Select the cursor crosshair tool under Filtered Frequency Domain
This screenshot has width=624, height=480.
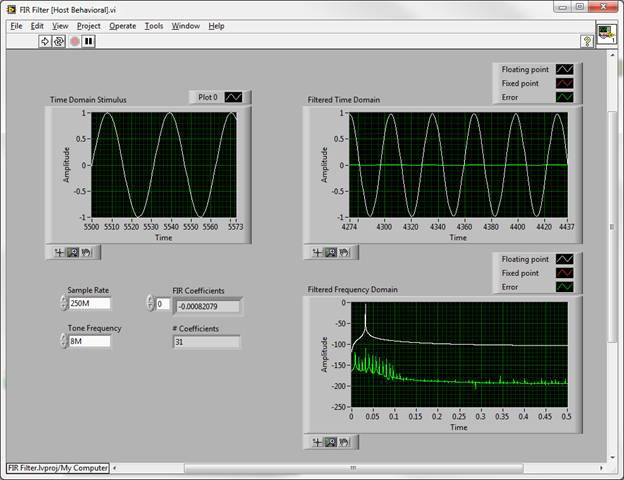[x=317, y=441]
